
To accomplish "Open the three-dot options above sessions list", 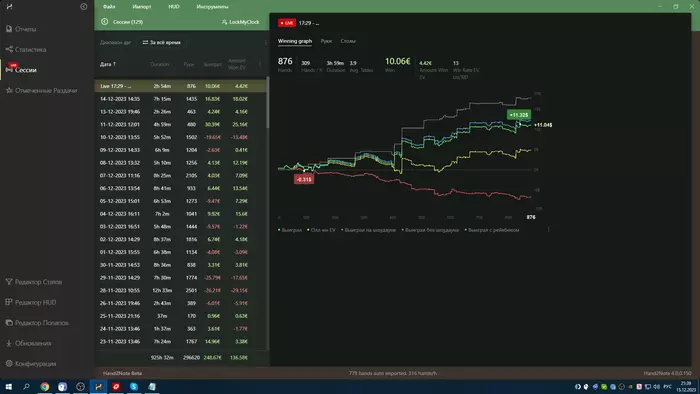I will click(266, 42).
